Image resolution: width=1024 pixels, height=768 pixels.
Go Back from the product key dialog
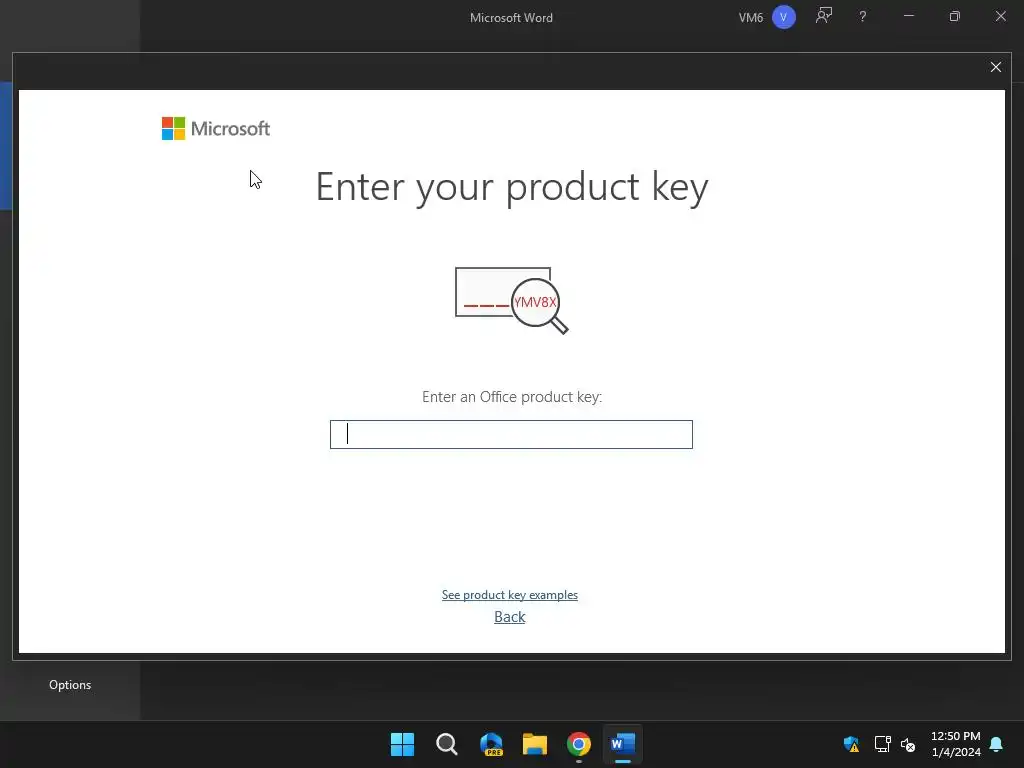click(509, 617)
